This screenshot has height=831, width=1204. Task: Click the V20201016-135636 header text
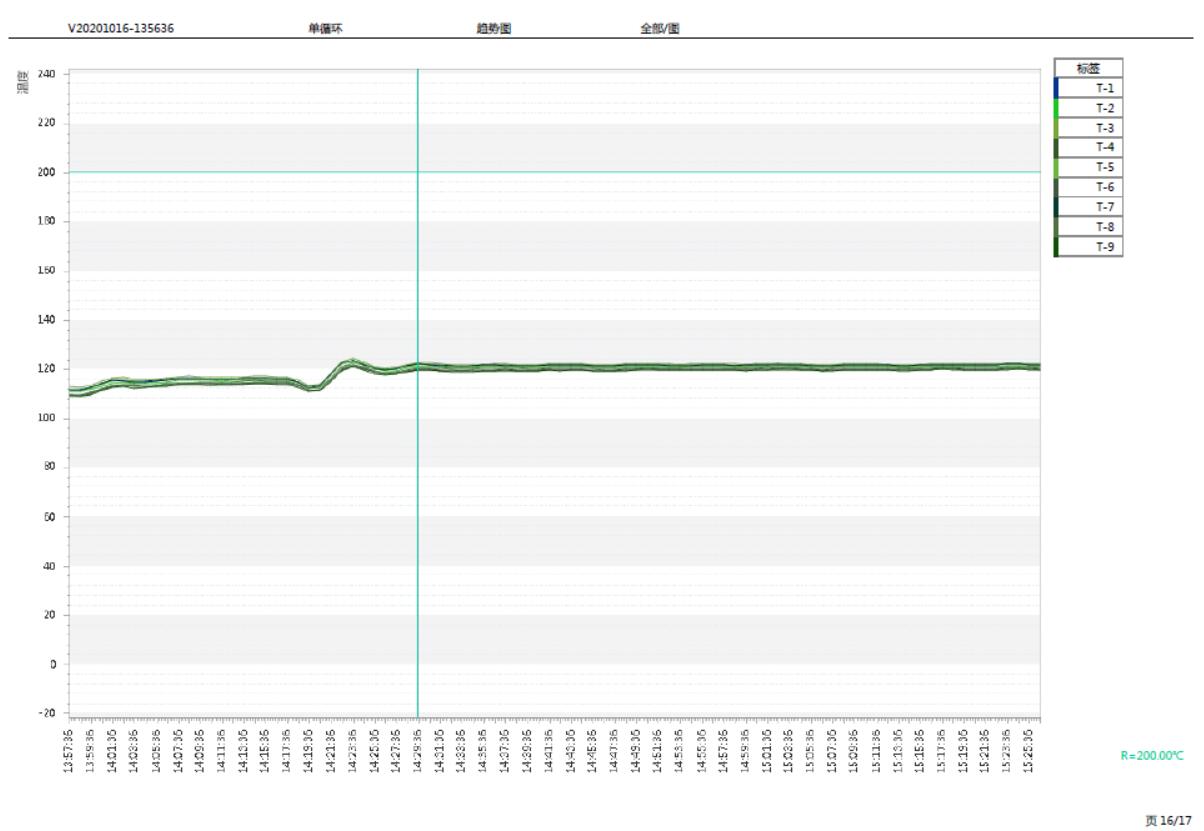[121, 28]
